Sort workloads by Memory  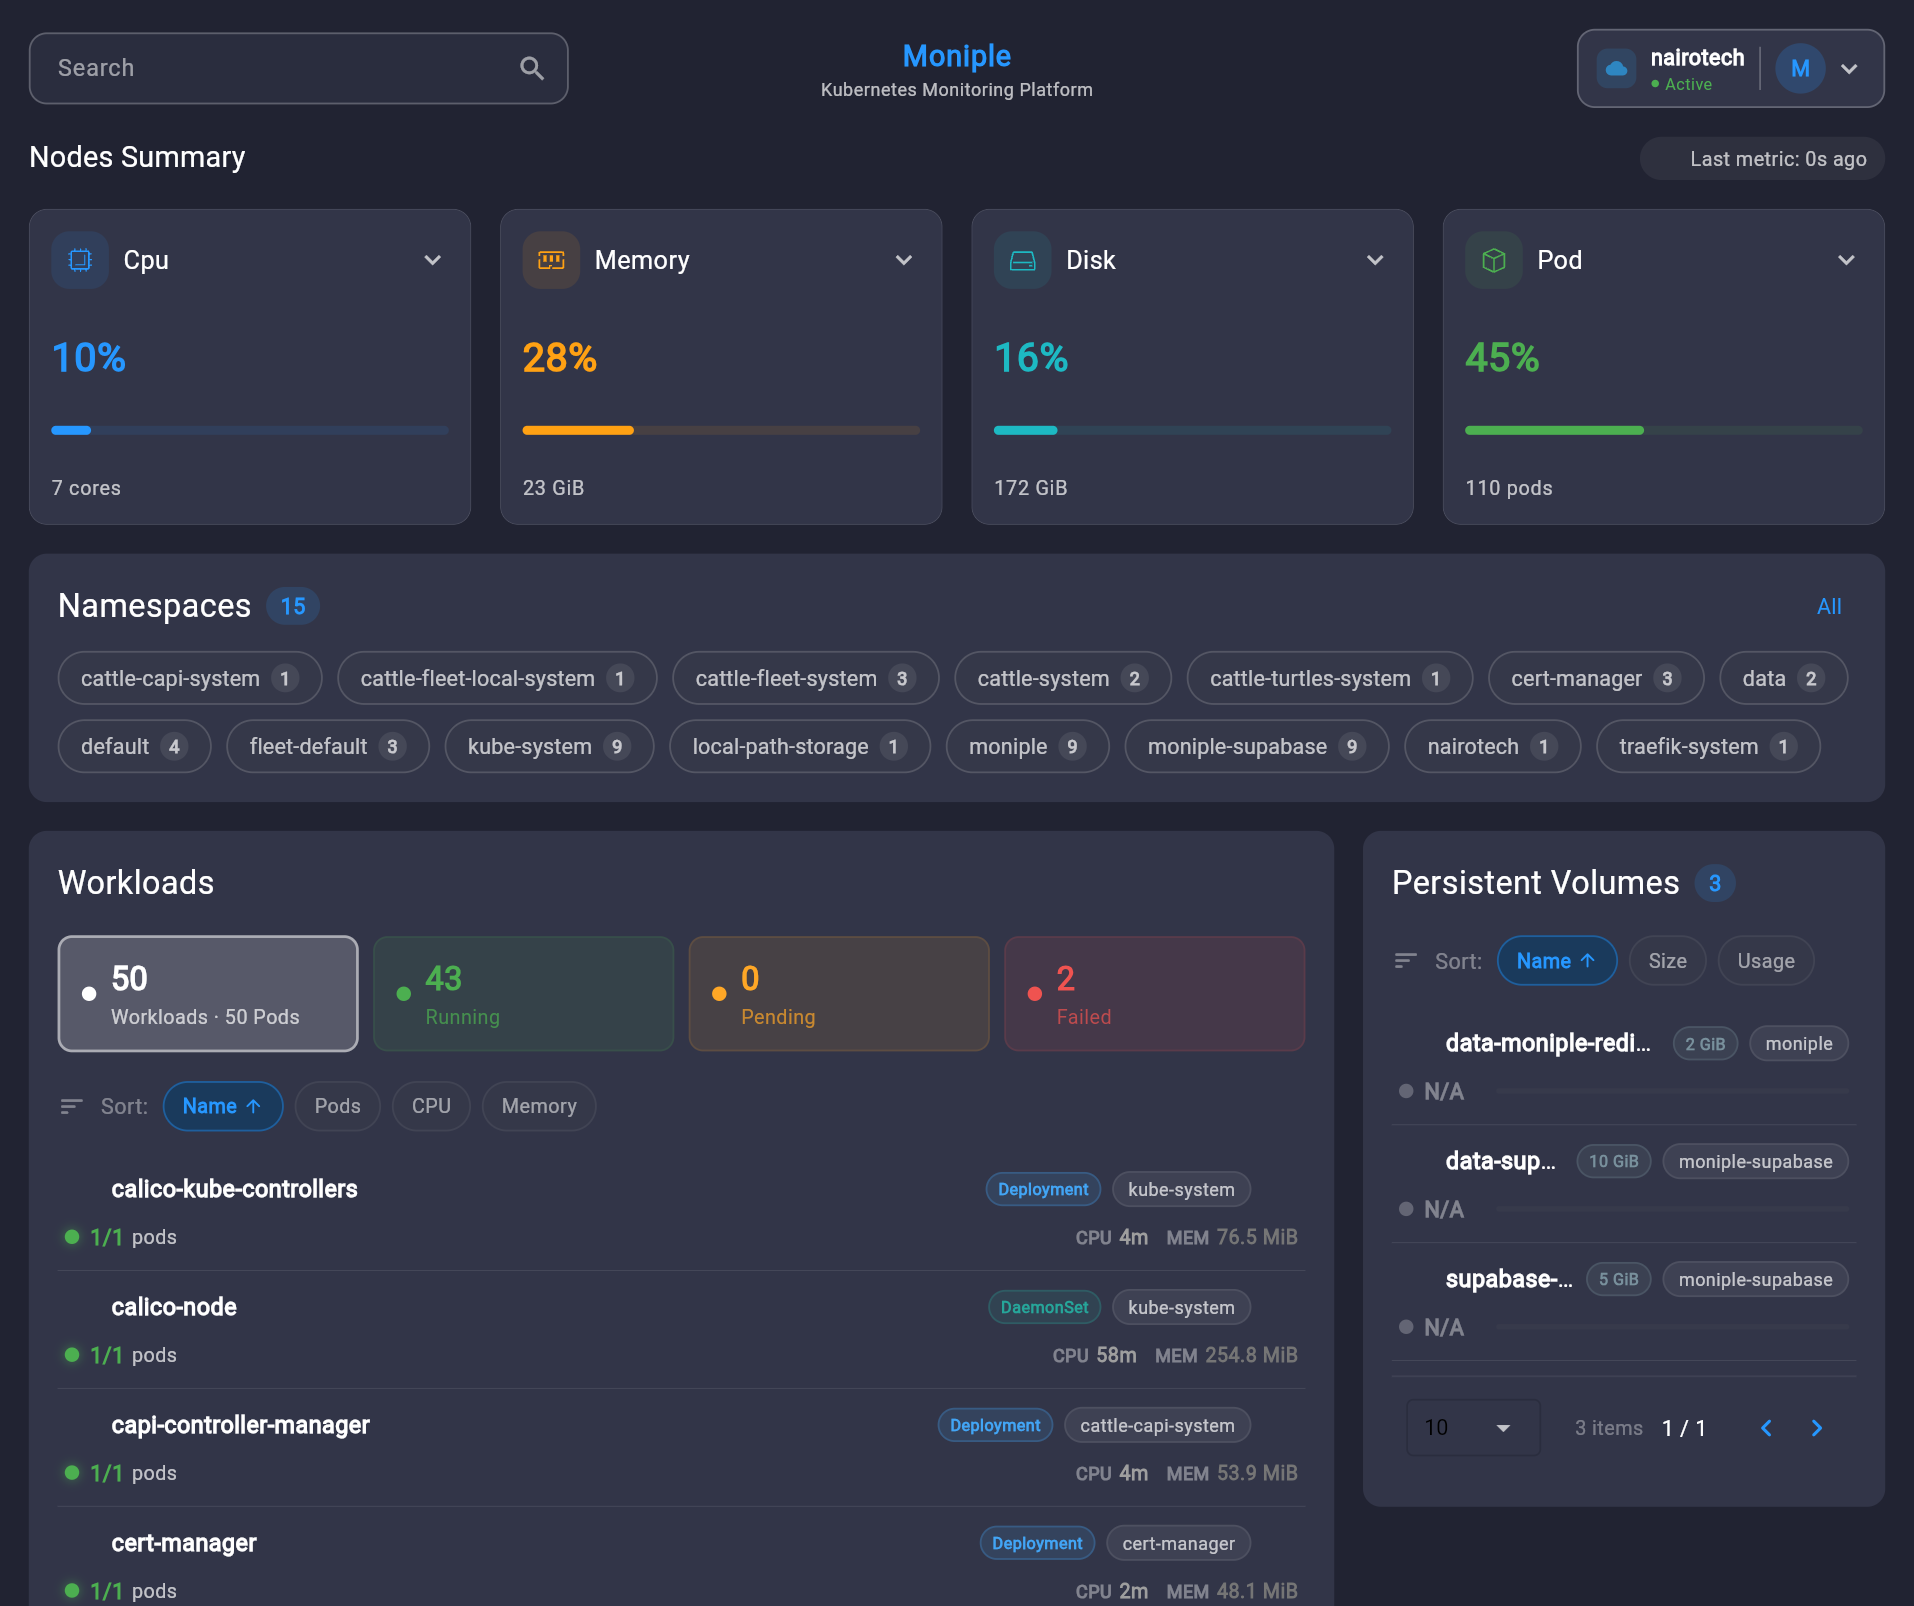(x=538, y=1106)
